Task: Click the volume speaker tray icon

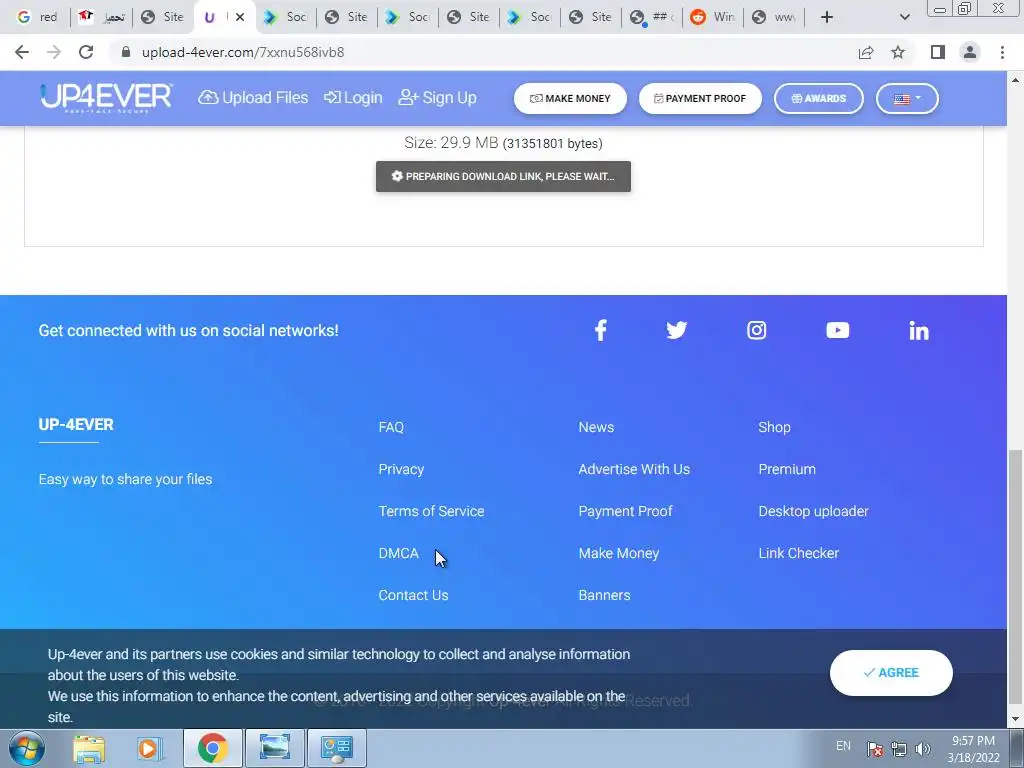Action: click(x=923, y=749)
